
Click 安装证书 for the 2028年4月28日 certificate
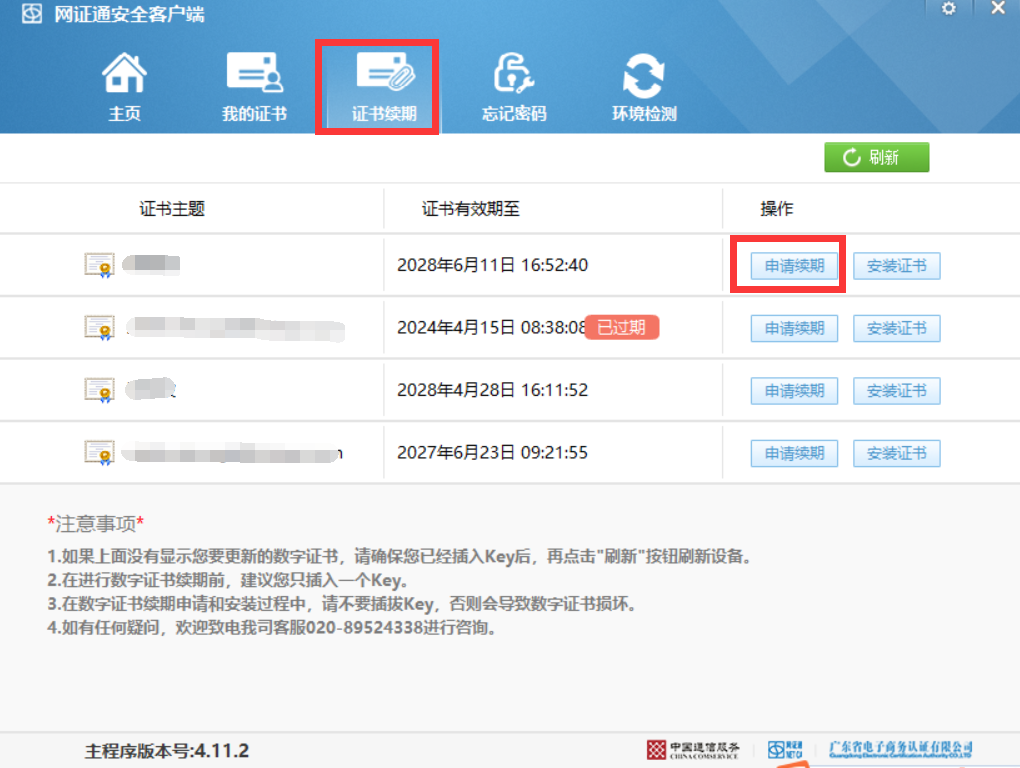click(x=896, y=391)
